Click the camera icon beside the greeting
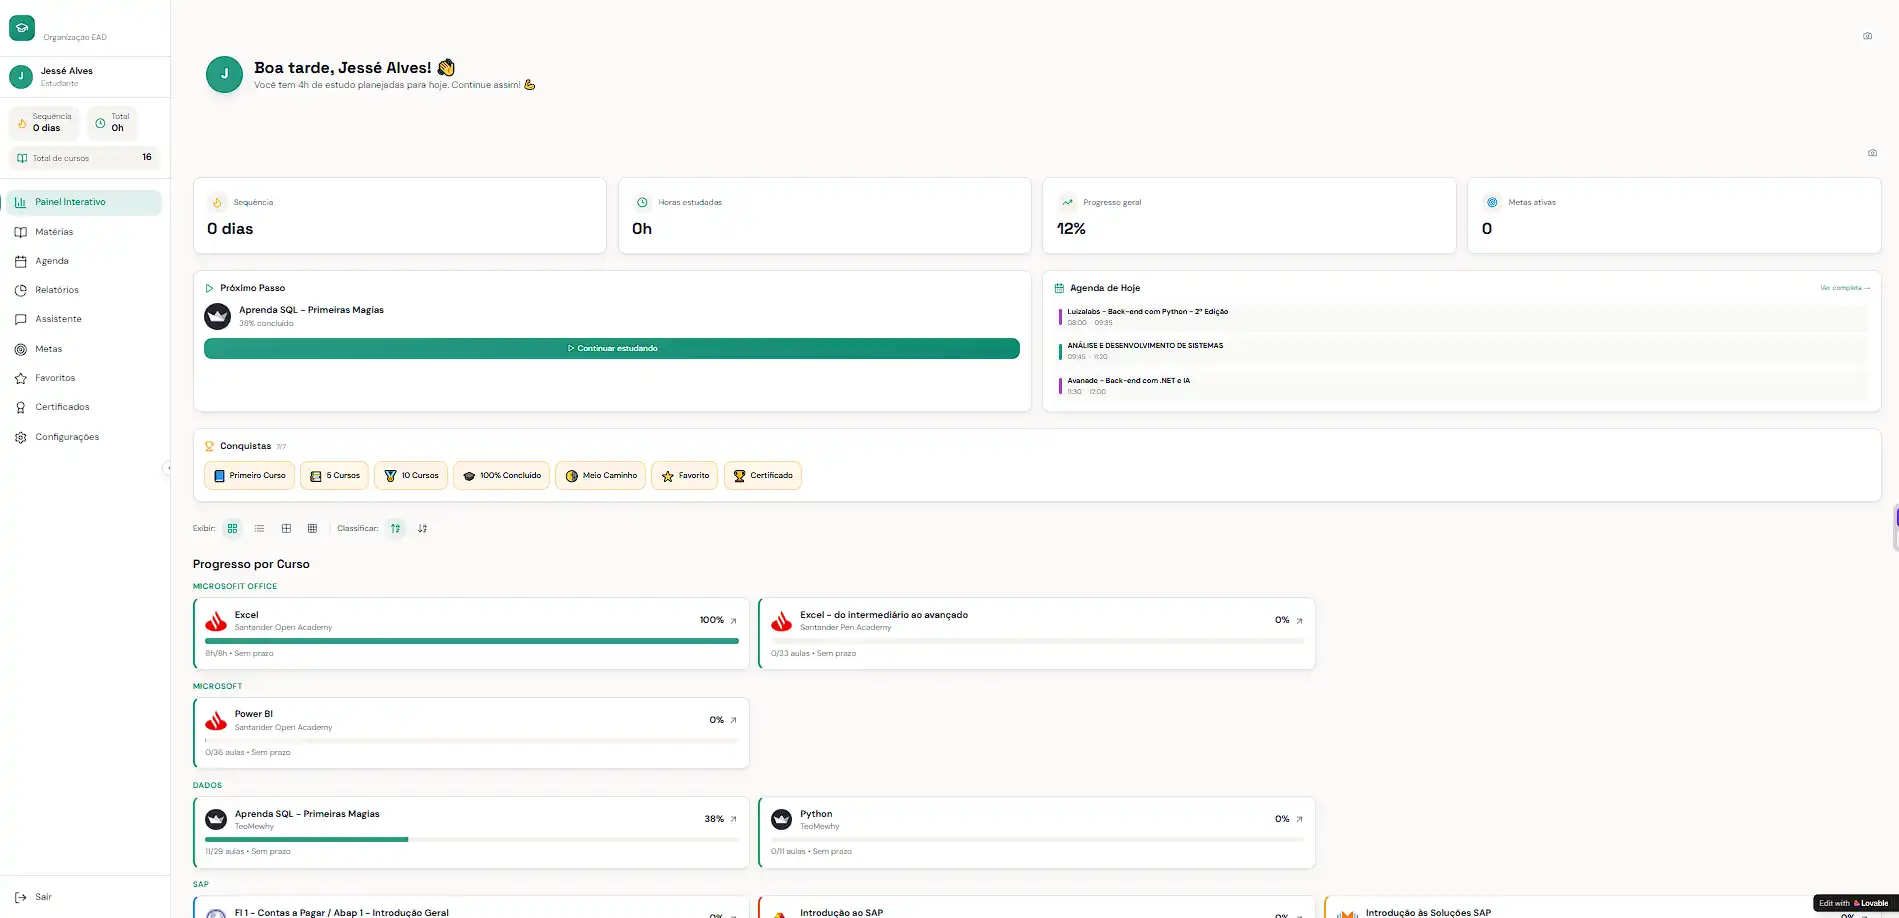Screen dimensions: 1899x918 (1867, 36)
